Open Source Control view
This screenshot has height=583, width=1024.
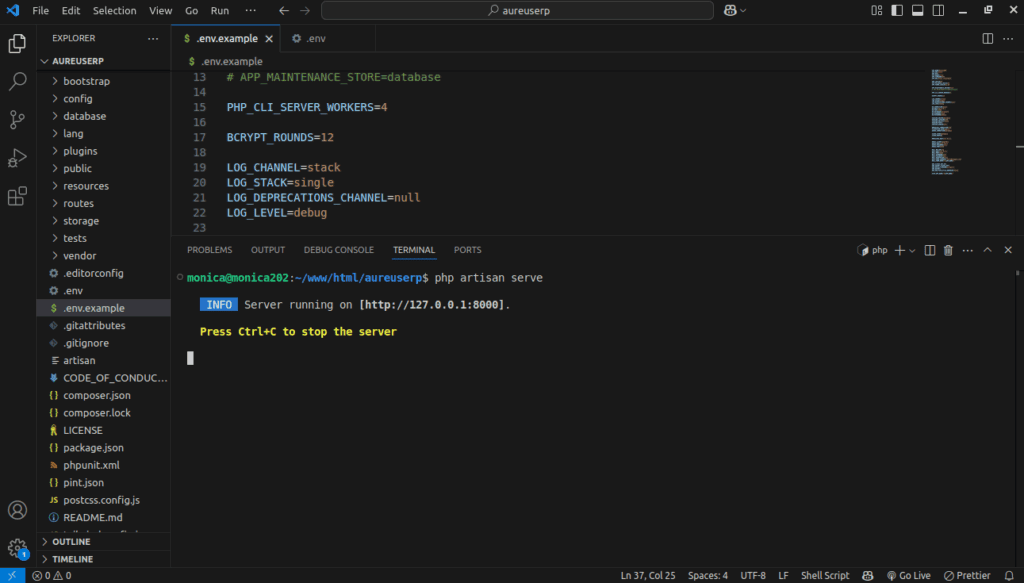tap(18, 119)
